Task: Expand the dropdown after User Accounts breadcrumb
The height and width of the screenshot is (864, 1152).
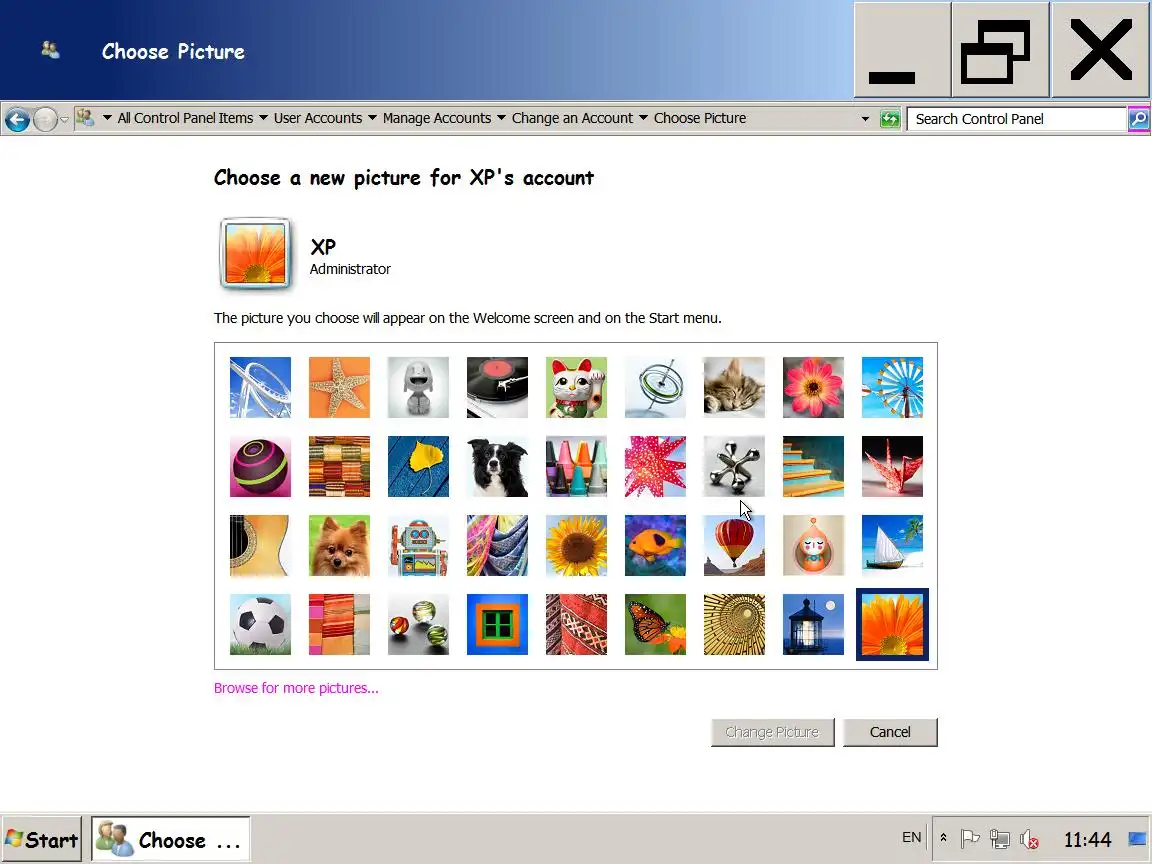Action: pos(372,118)
